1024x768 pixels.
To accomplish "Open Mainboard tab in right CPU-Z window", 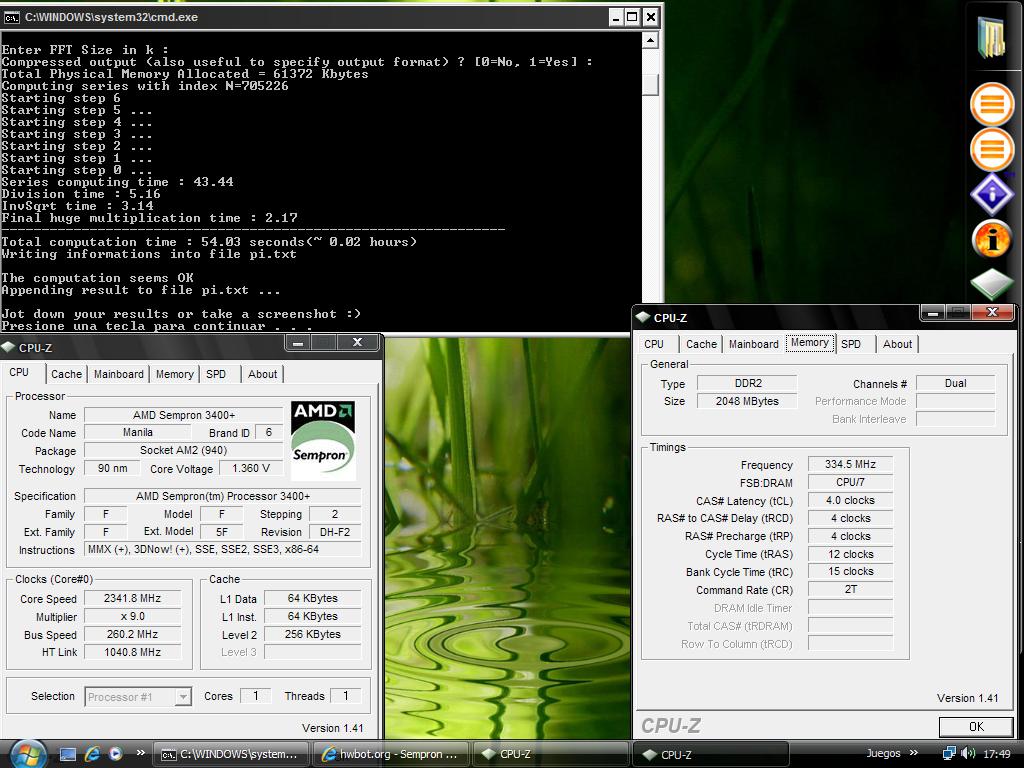I will point(754,344).
